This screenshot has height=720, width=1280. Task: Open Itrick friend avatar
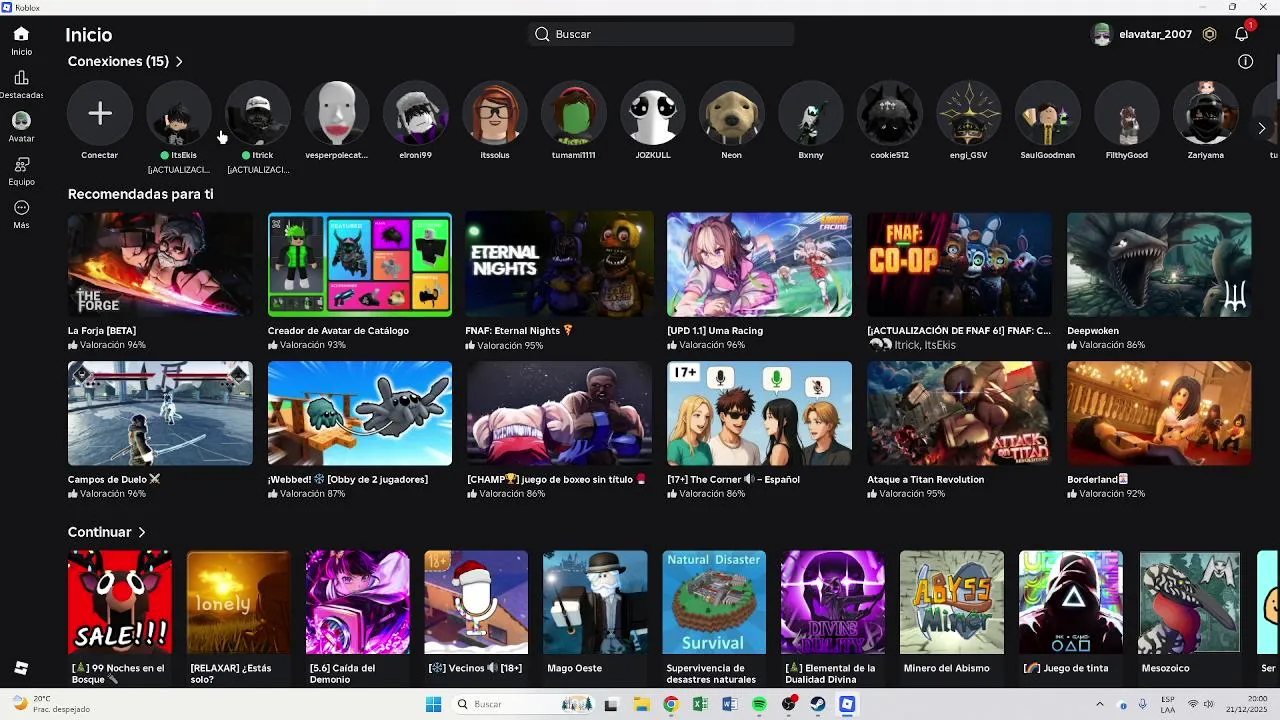[x=258, y=113]
